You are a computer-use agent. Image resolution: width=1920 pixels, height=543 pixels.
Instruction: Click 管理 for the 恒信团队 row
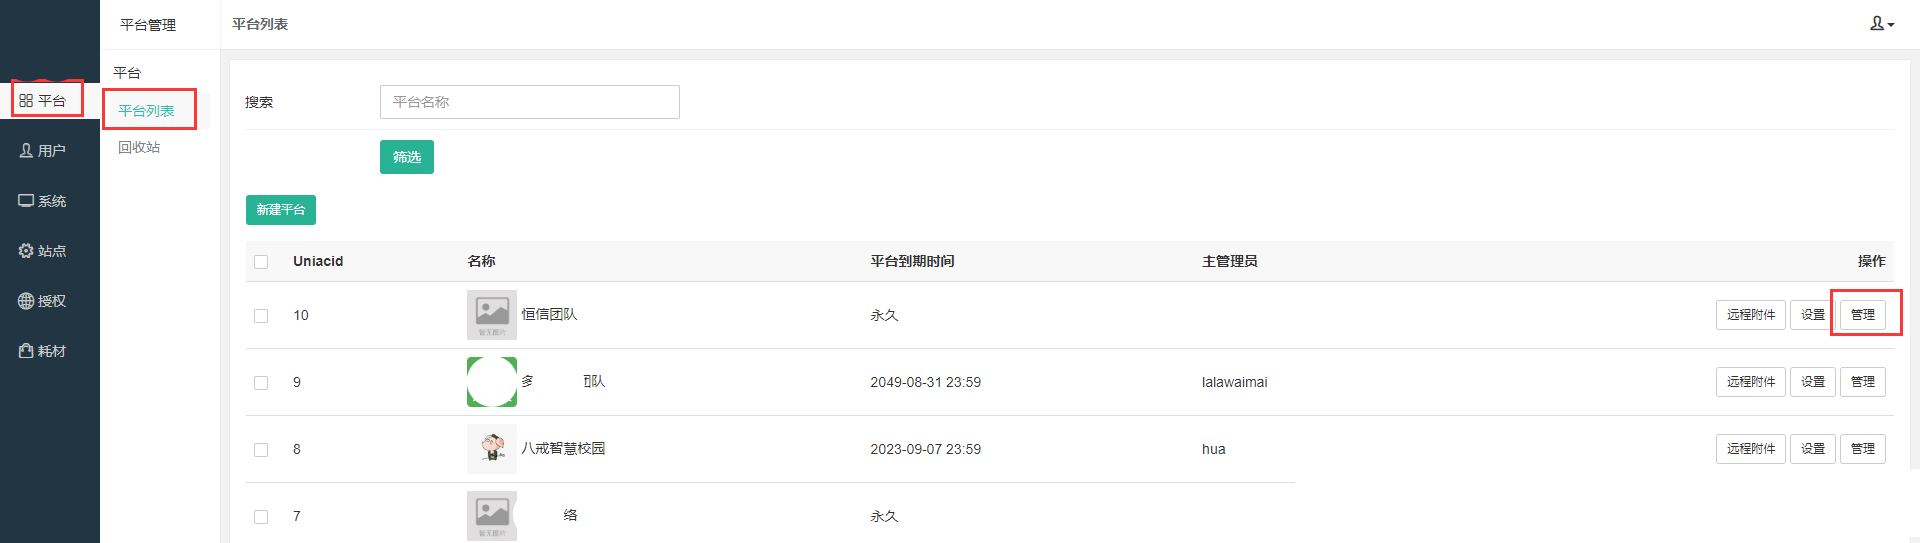pos(1863,315)
